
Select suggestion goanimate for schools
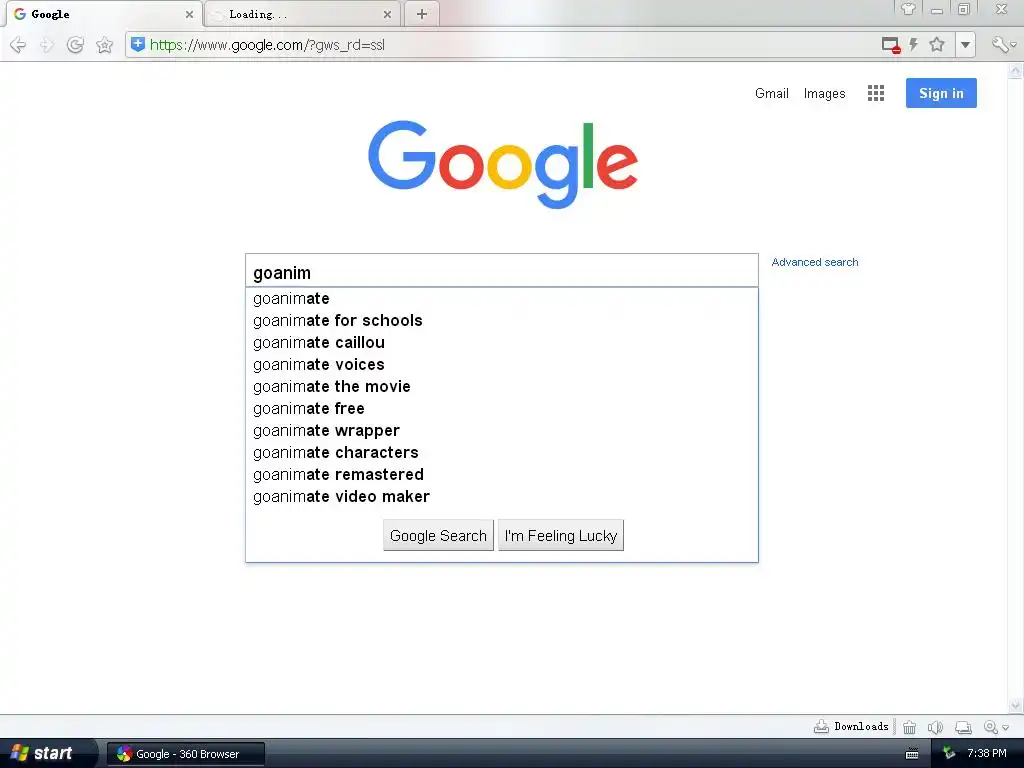click(x=502, y=321)
